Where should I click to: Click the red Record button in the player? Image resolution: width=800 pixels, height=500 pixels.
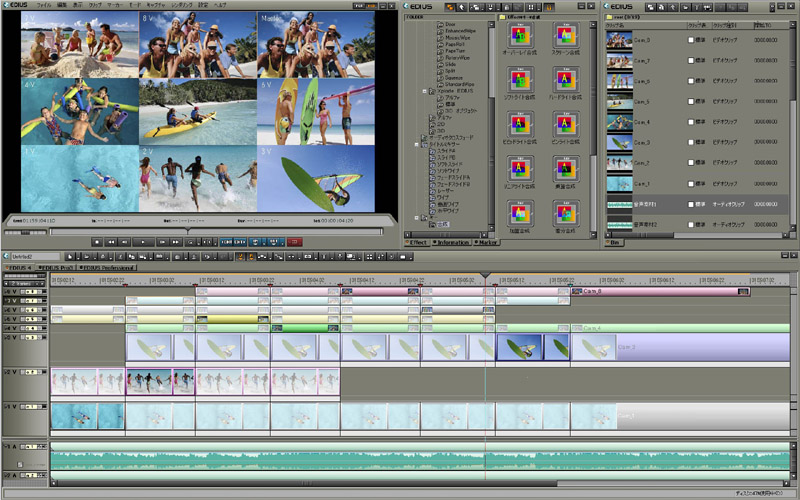(295, 241)
